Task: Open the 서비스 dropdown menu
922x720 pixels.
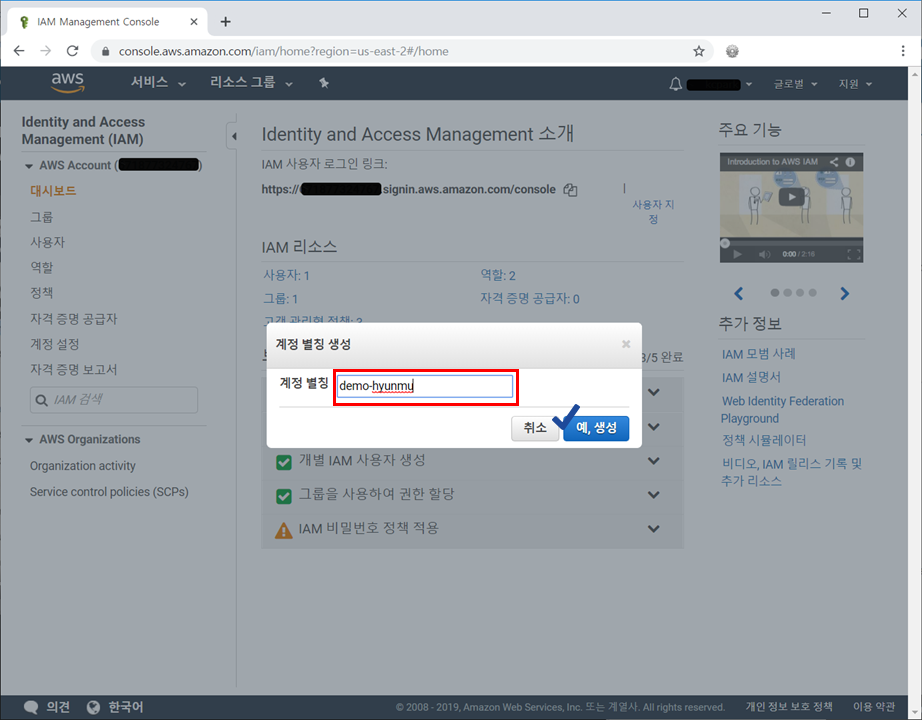Action: click(x=158, y=83)
